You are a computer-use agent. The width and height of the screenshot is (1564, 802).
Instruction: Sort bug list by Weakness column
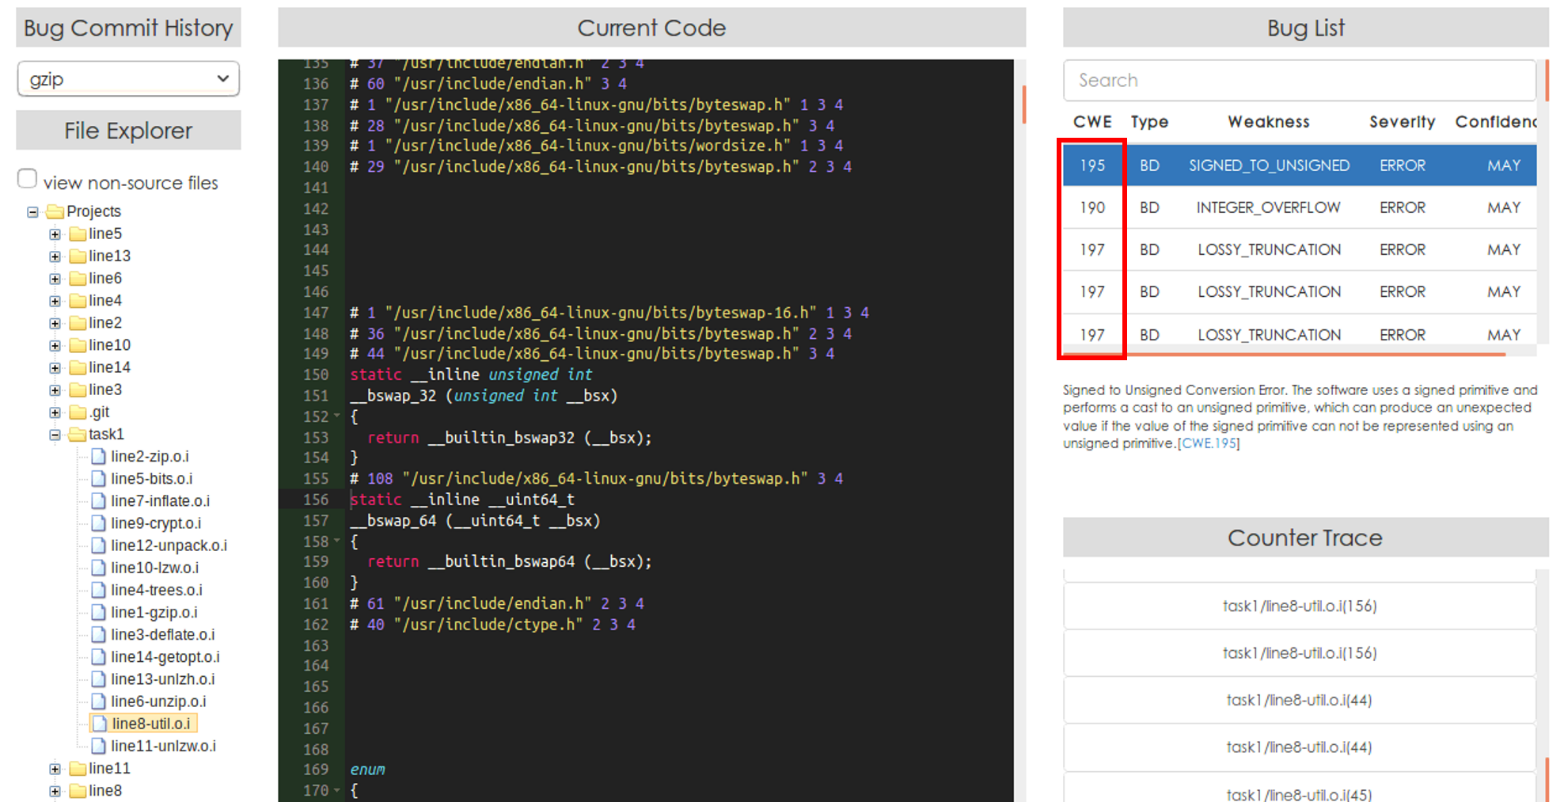(x=1268, y=122)
